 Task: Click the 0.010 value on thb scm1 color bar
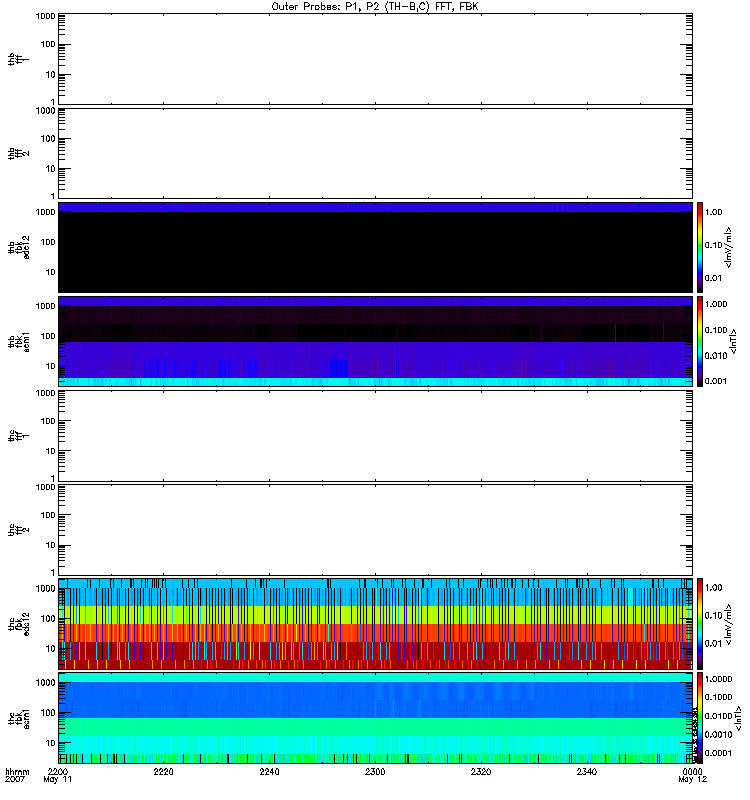tap(716, 356)
